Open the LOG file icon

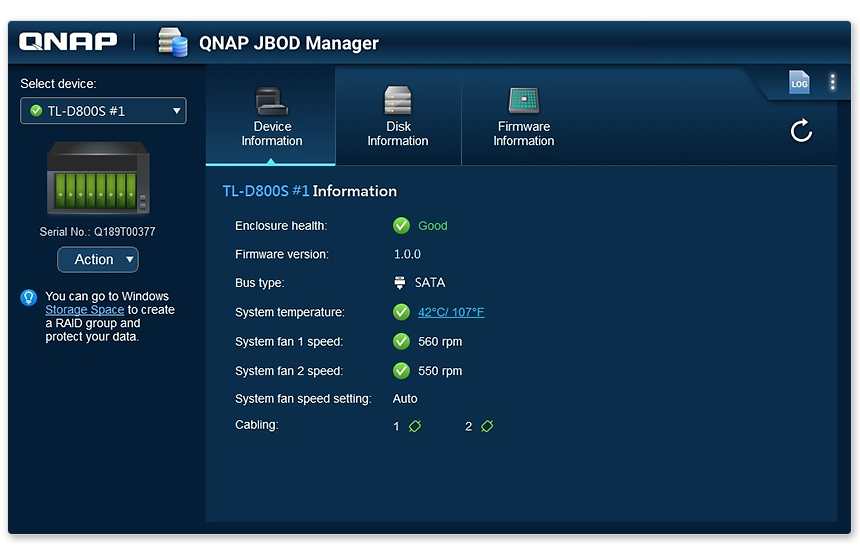click(x=799, y=82)
